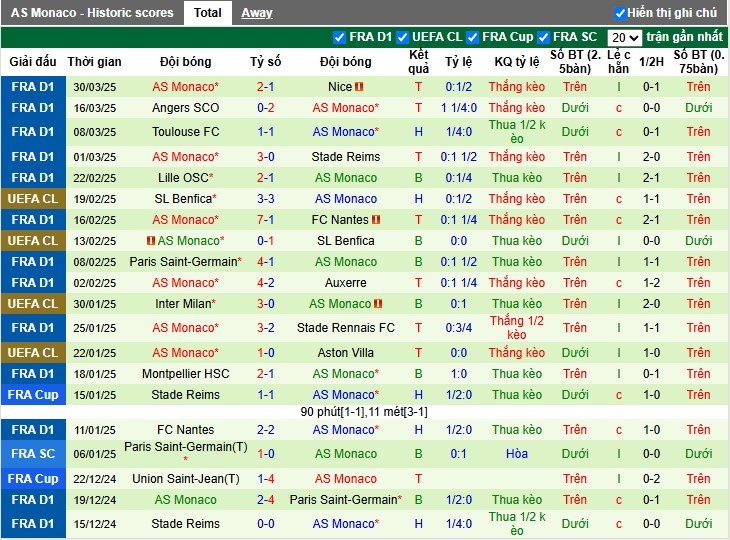Click the Thời gian column header
The width and height of the screenshot is (730, 540).
pyautogui.click(x=95, y=61)
